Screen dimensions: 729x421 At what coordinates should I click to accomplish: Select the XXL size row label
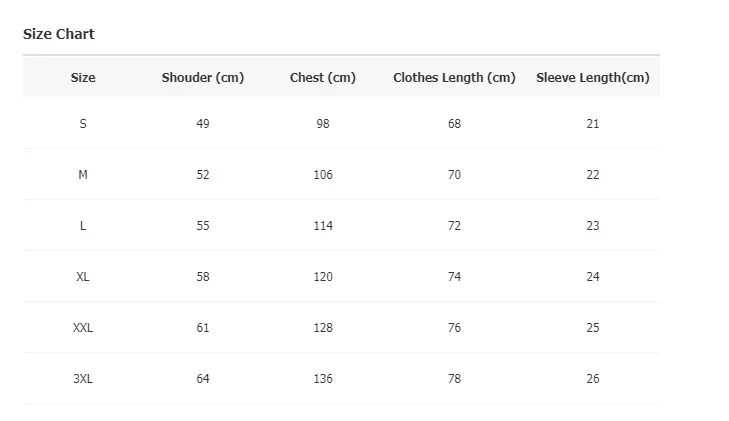pyautogui.click(x=83, y=328)
